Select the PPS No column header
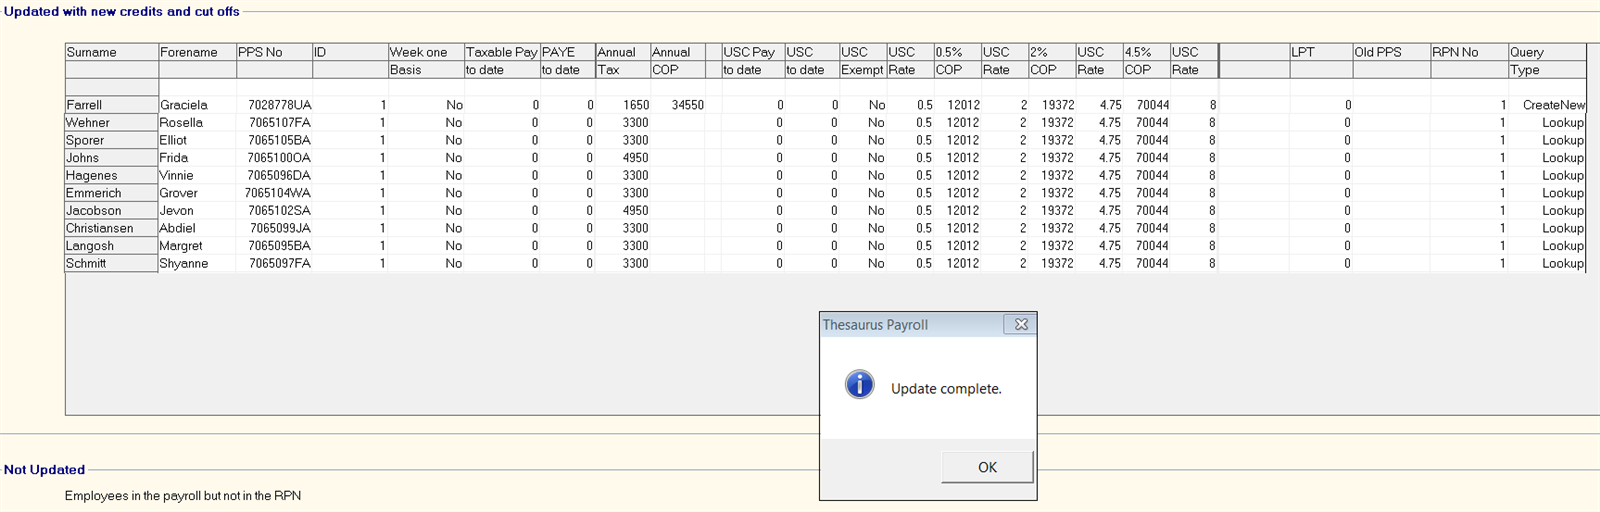Screen dimensions: 1600x512 click(274, 52)
